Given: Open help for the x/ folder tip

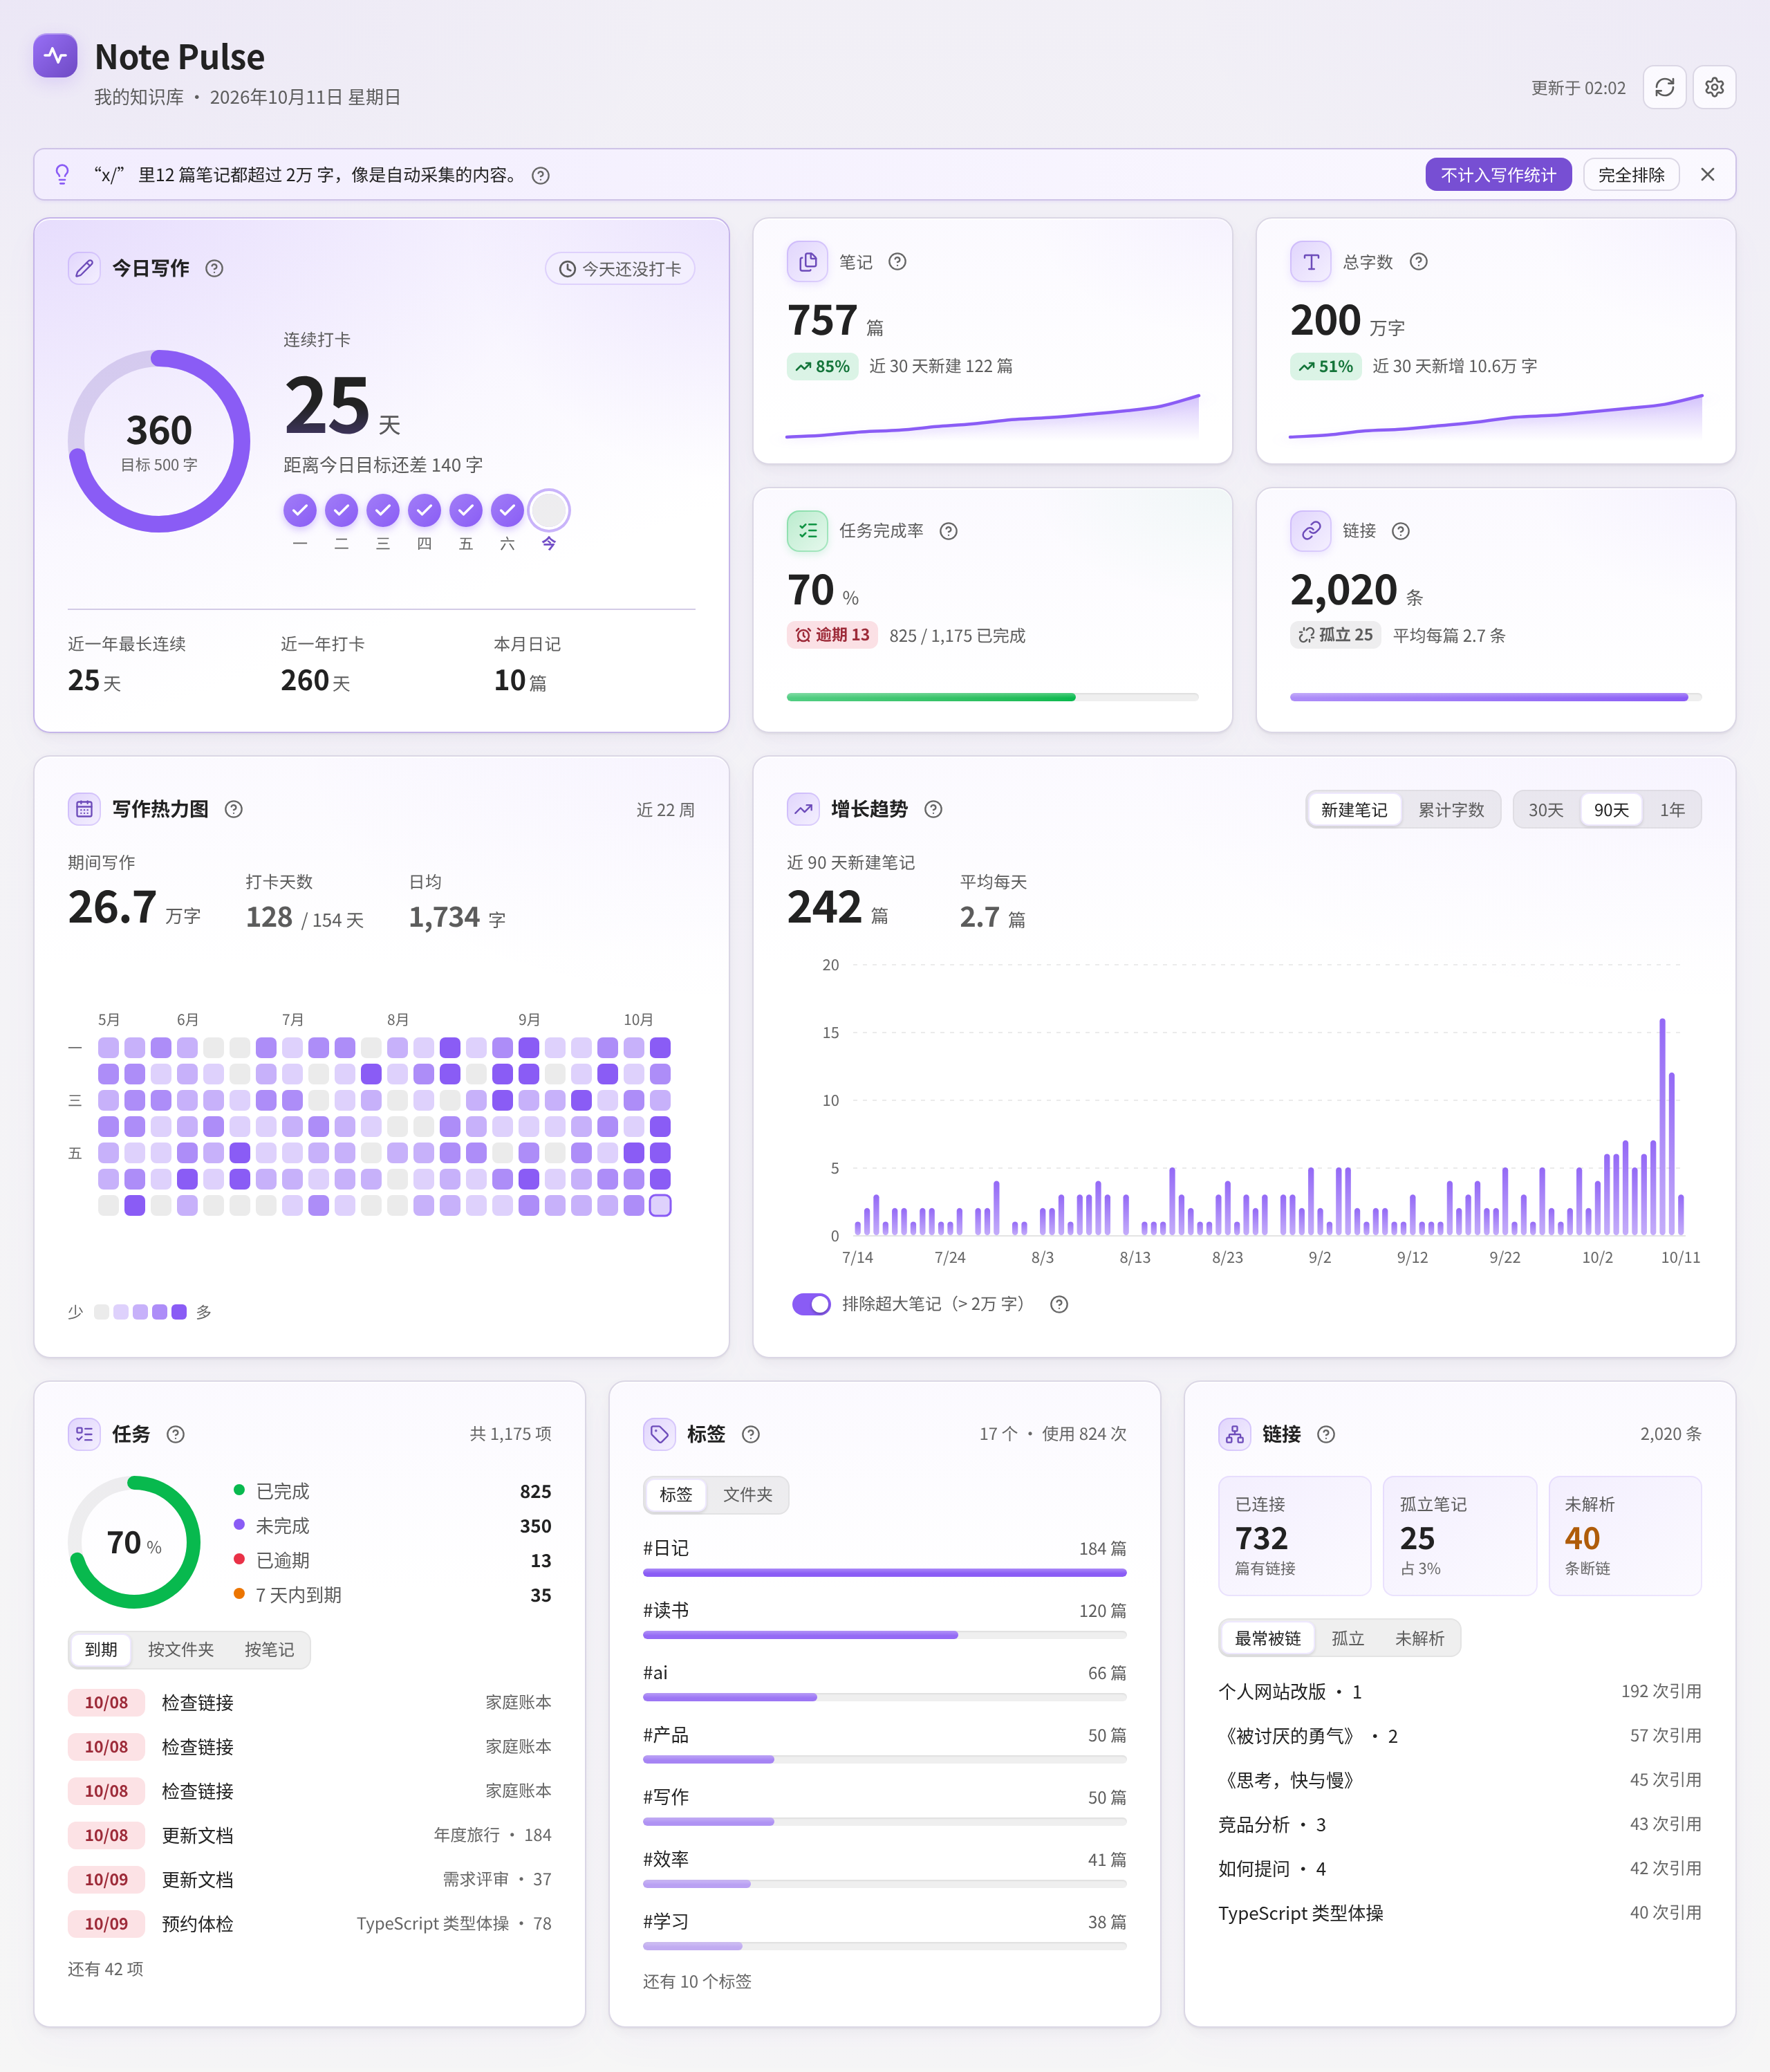Looking at the screenshot, I should click(541, 176).
